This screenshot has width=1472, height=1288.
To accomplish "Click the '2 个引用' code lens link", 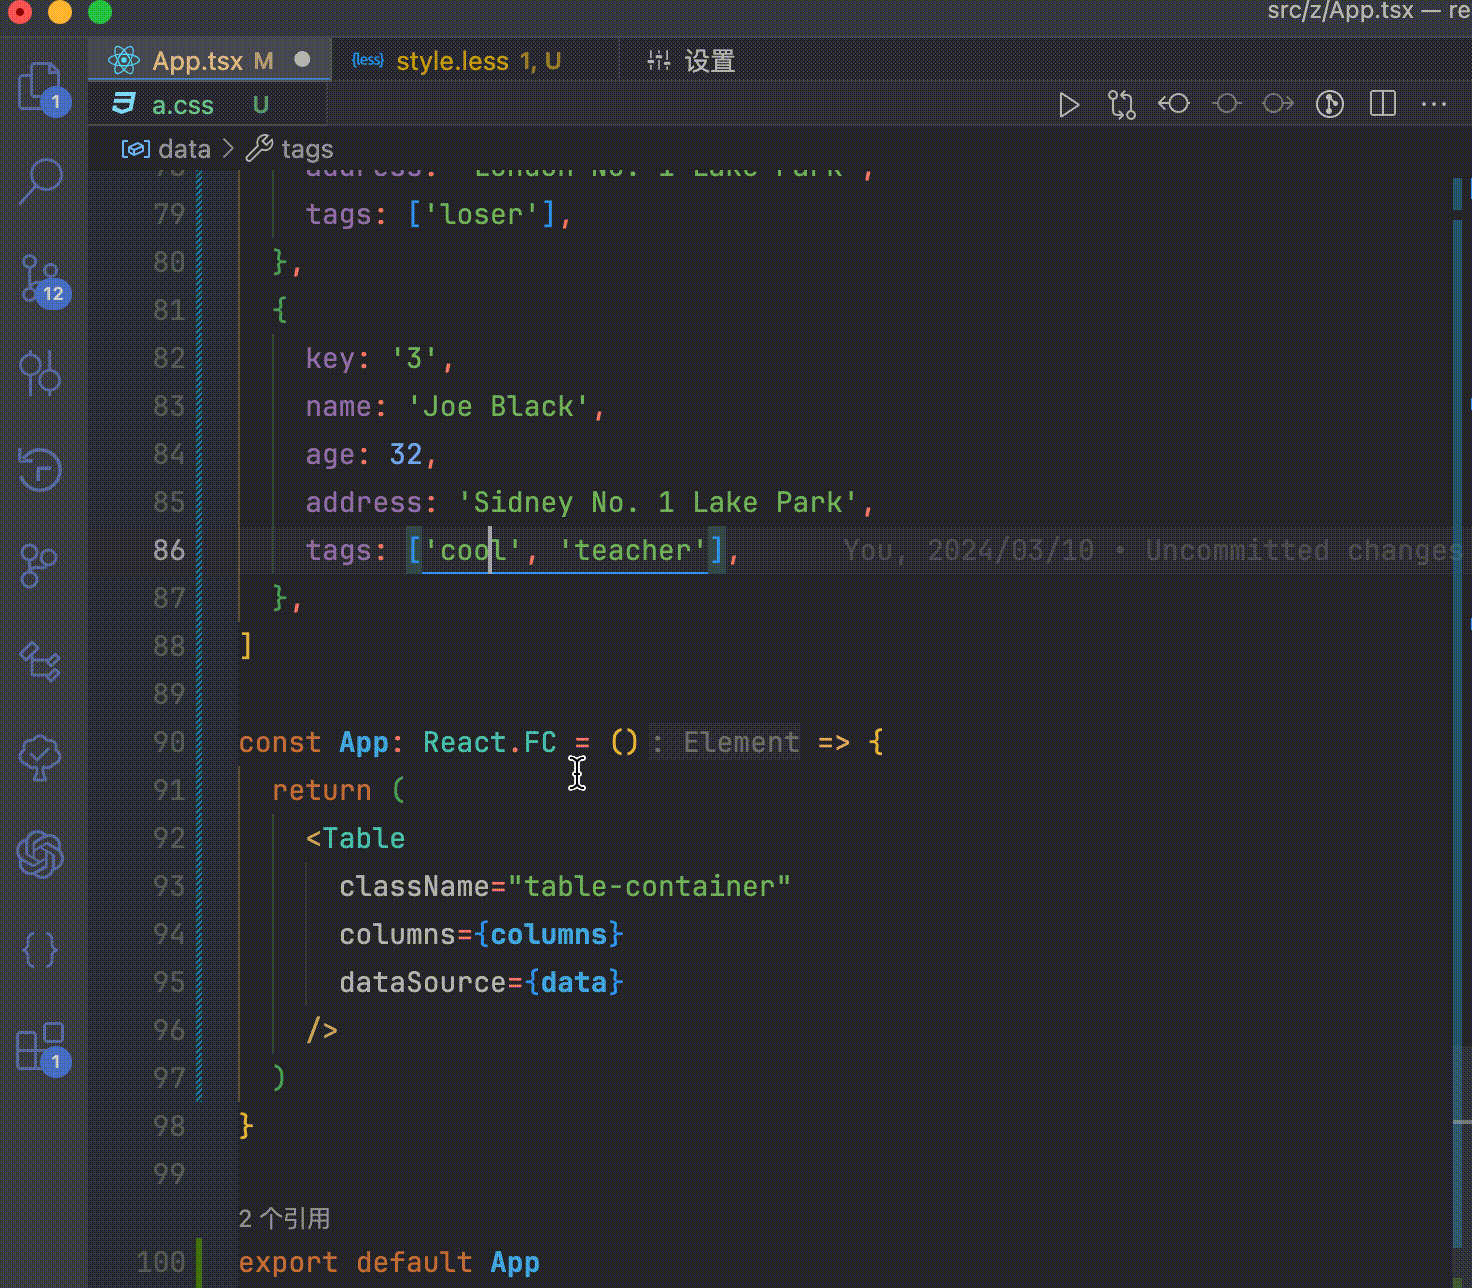I will click(284, 1218).
